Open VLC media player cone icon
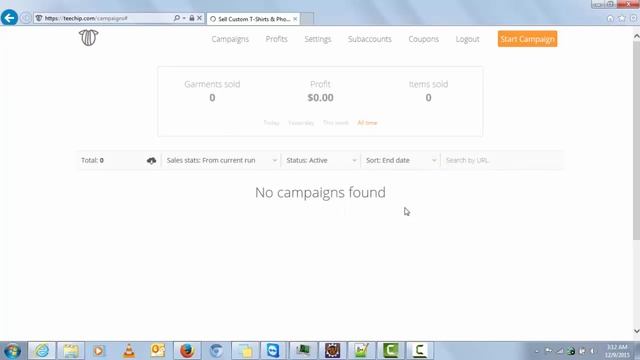The width and height of the screenshot is (640, 360). [x=129, y=351]
